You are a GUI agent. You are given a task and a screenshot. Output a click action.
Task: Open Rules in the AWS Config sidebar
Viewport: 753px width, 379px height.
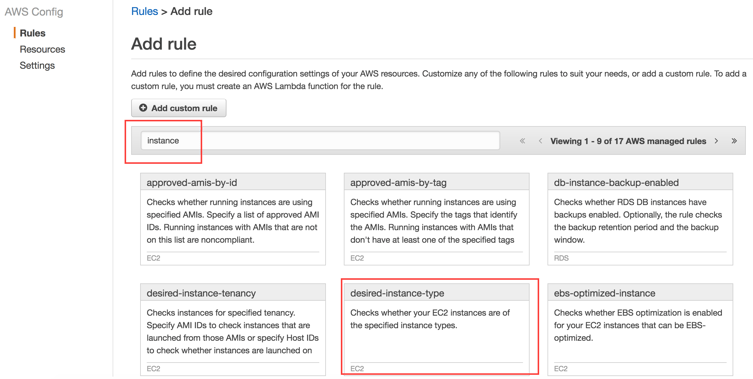tap(33, 33)
